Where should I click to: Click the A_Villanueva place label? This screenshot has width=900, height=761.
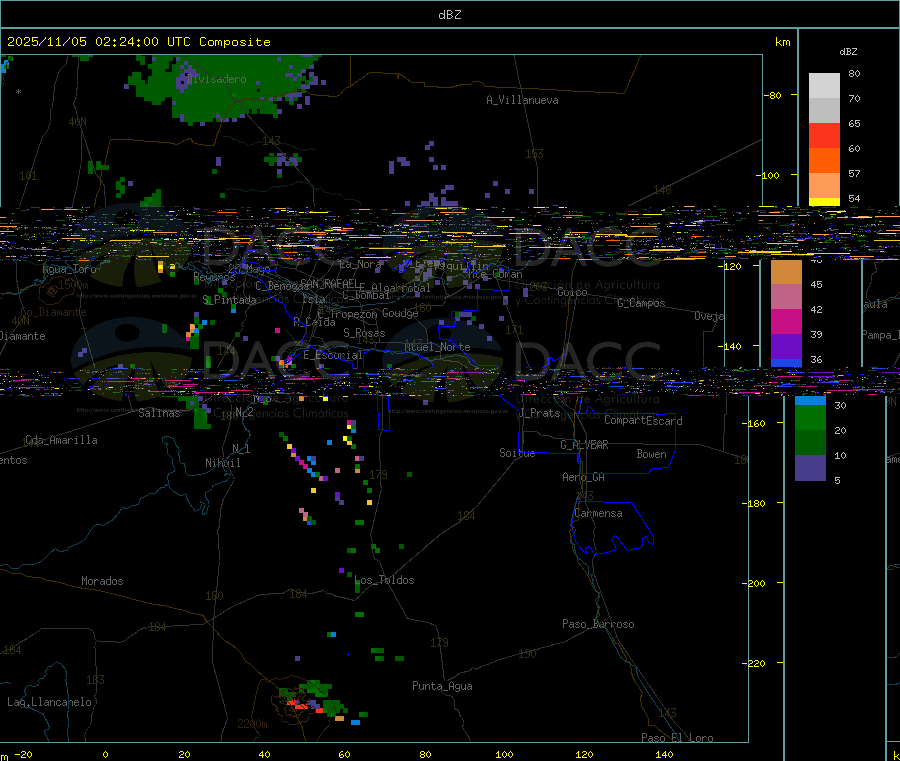522,100
